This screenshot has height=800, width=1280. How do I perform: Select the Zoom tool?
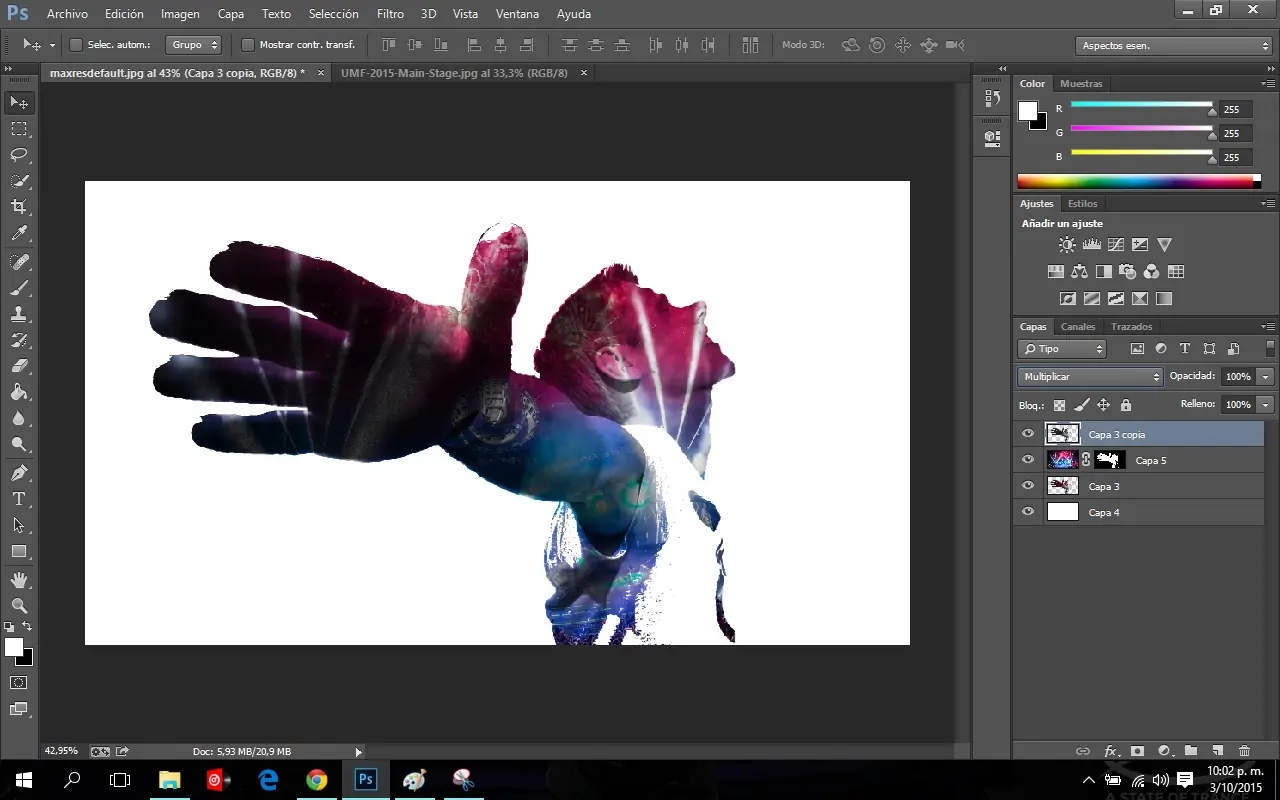pos(18,606)
